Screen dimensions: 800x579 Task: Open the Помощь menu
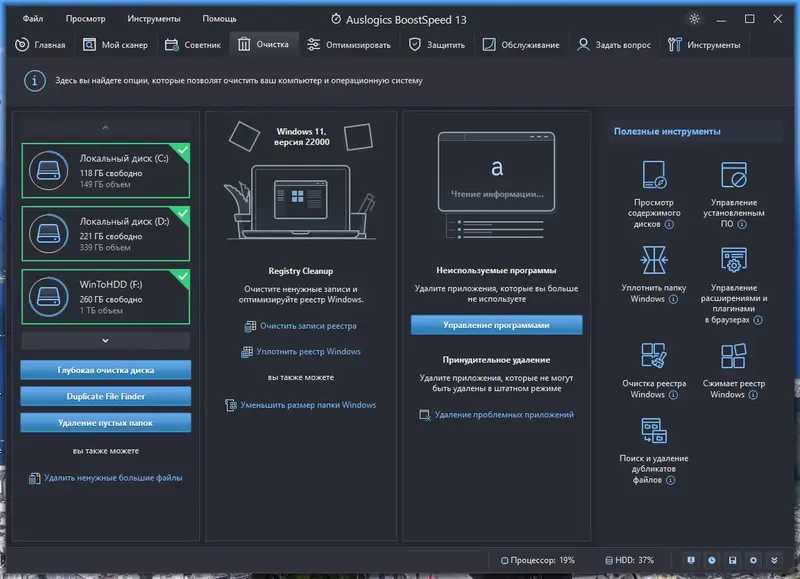219,19
